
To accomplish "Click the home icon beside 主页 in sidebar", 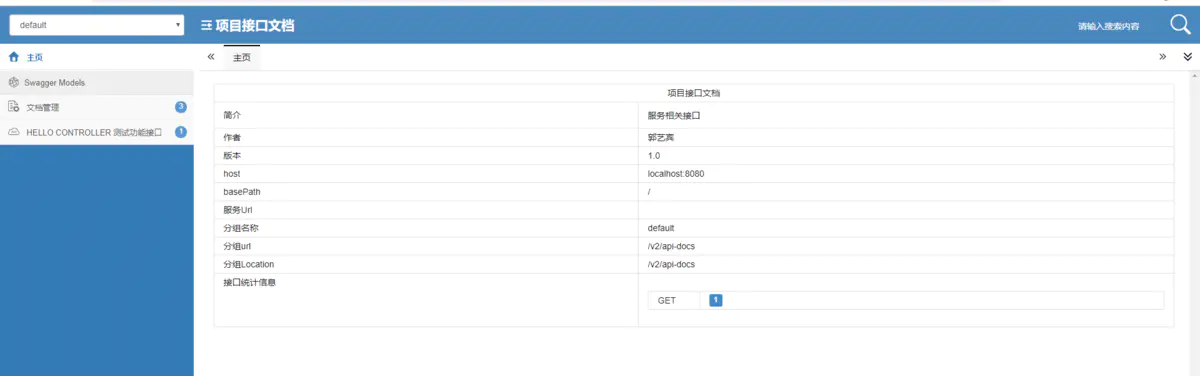I will tap(14, 58).
